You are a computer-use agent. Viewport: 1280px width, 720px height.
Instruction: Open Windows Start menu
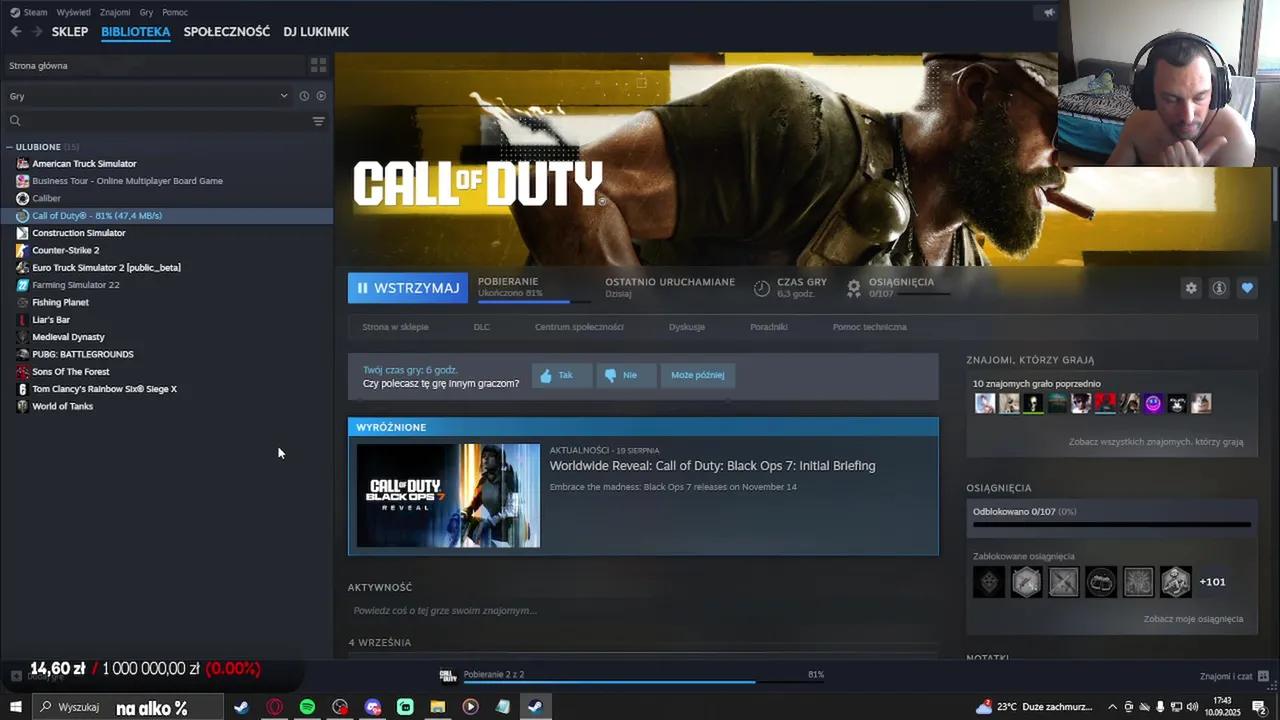pyautogui.click(x=16, y=707)
